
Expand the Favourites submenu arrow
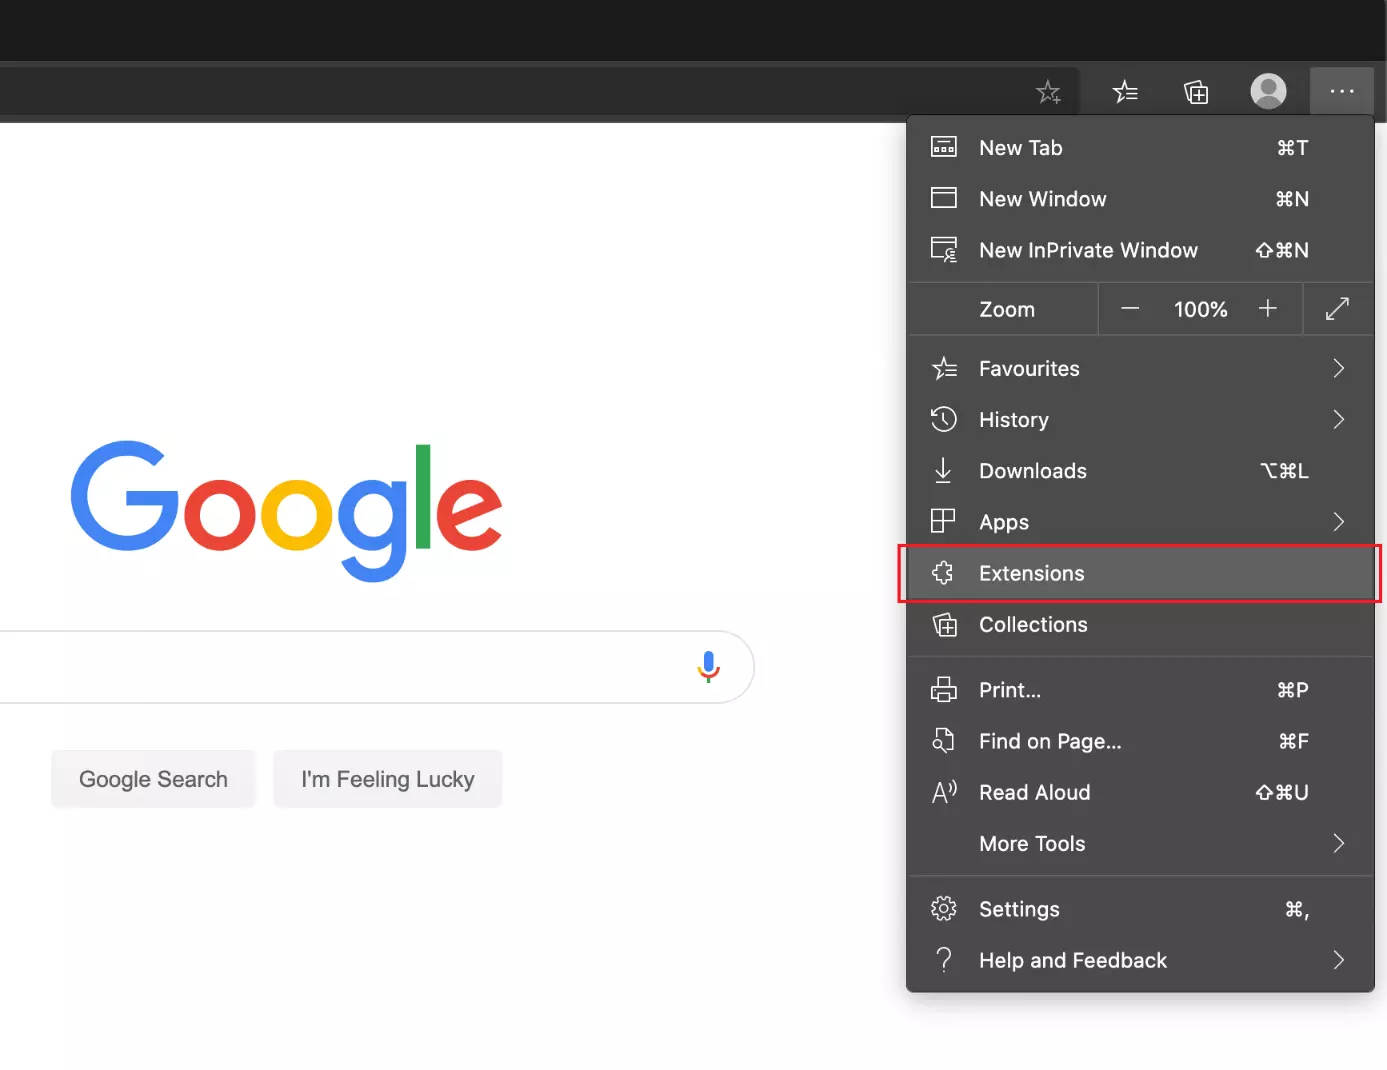coord(1338,369)
